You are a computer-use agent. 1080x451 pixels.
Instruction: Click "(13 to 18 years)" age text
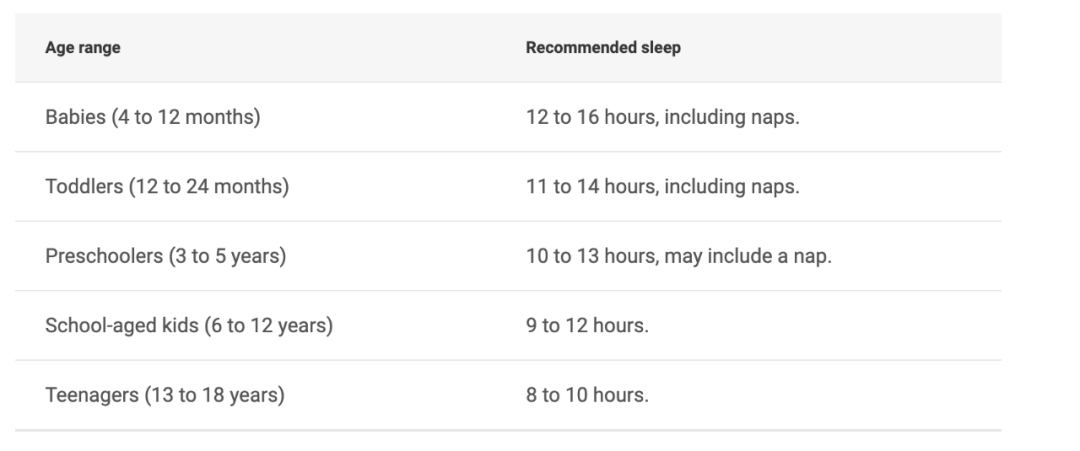tap(214, 395)
